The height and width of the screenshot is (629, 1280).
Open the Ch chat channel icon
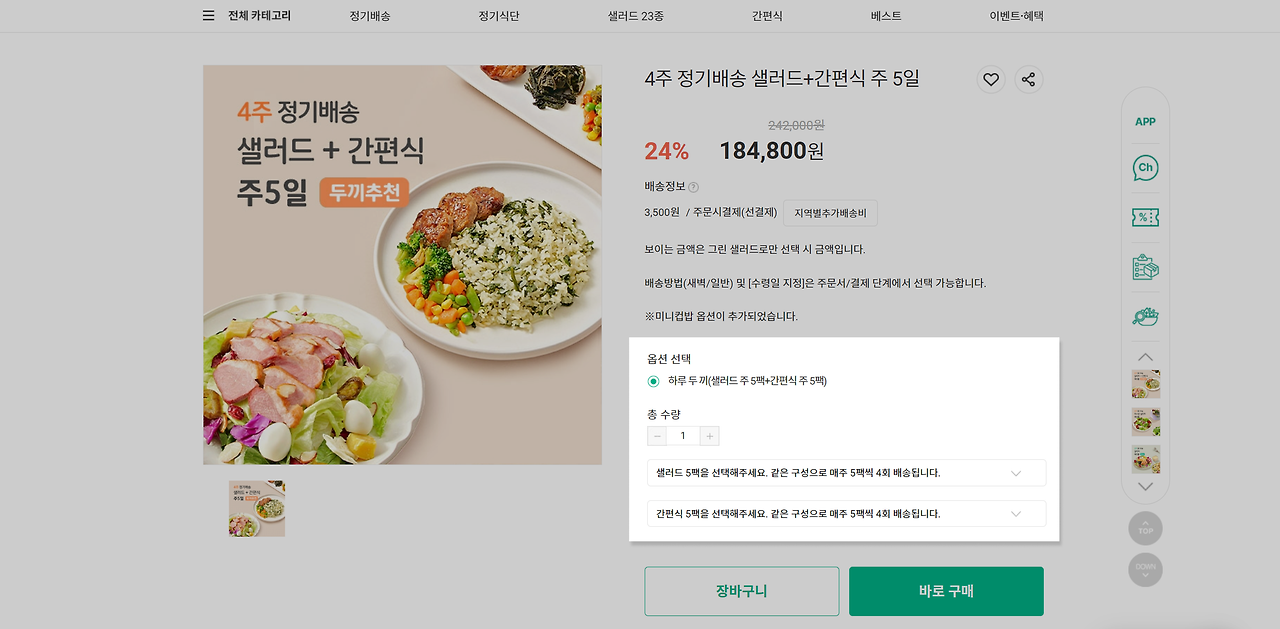tap(1145, 167)
